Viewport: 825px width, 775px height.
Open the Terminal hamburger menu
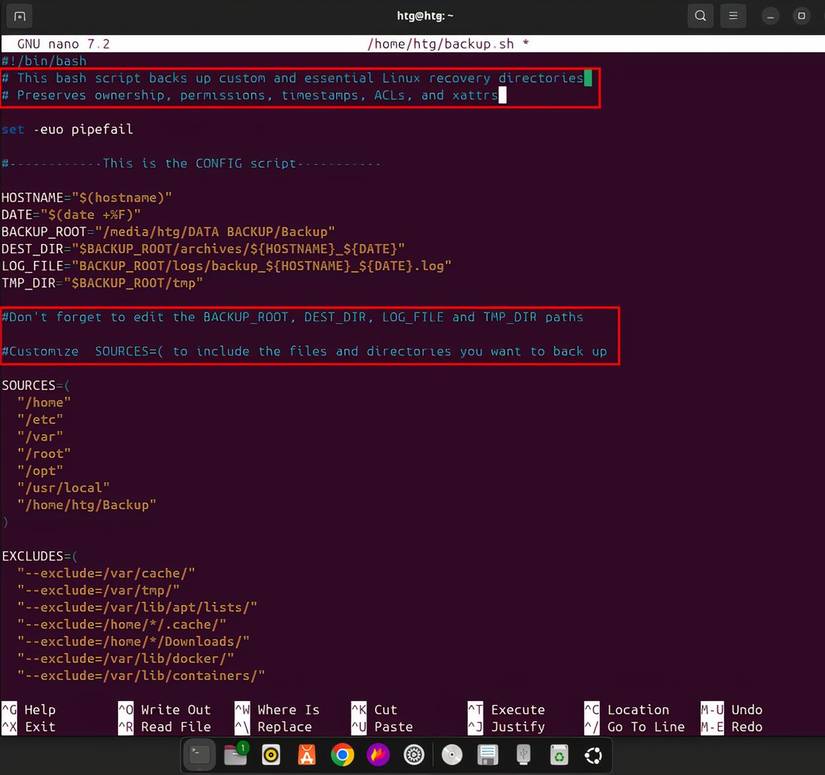click(734, 16)
